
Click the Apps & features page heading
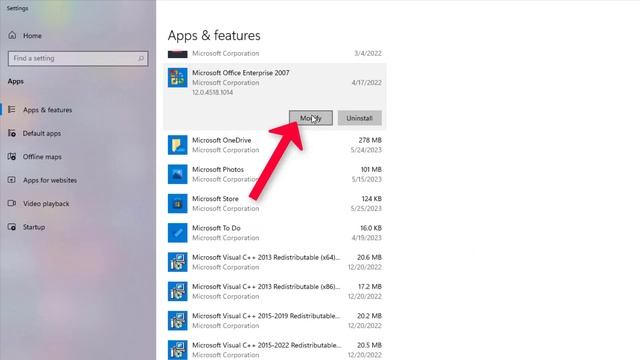(x=214, y=36)
